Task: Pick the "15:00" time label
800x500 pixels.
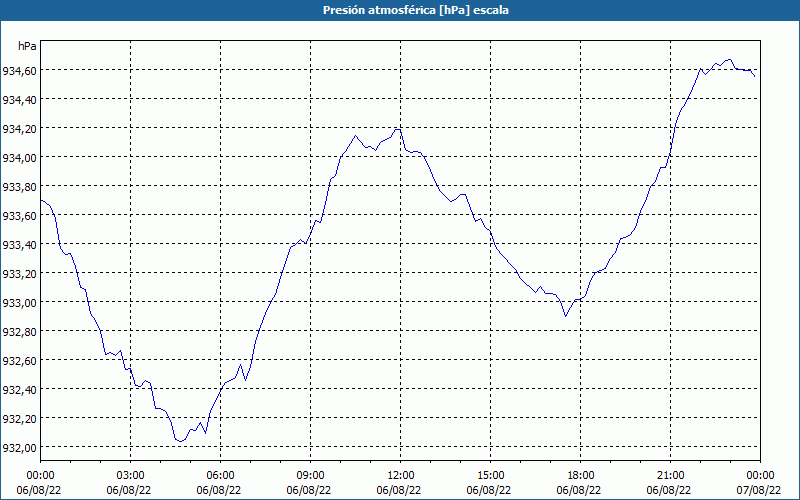Action: coord(490,476)
